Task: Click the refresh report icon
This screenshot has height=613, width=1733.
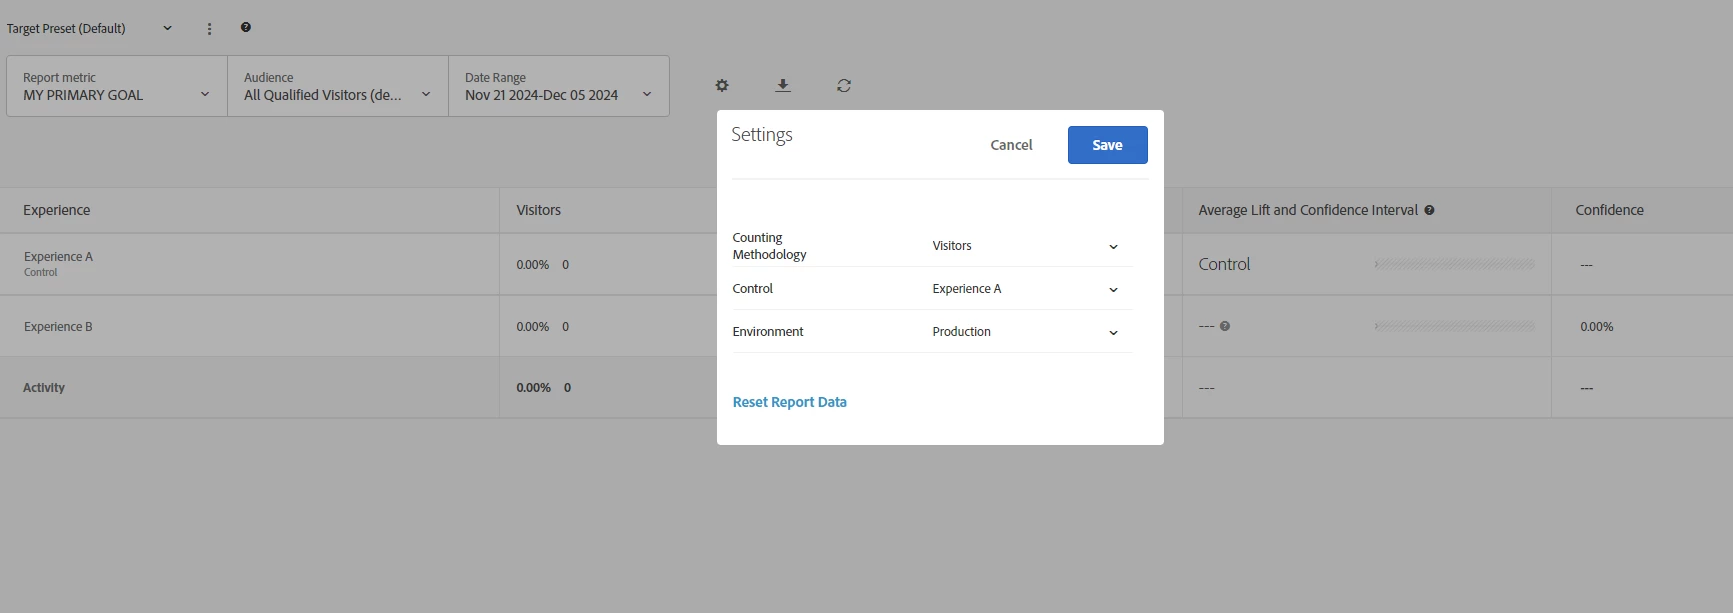Action: (844, 86)
